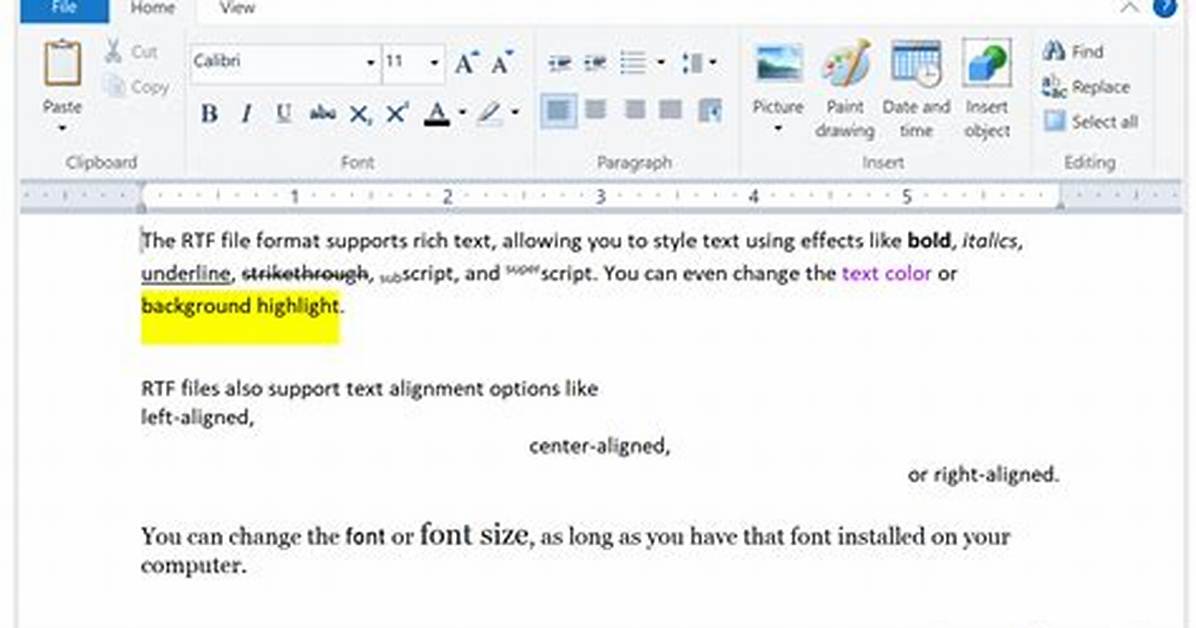
Task: Justify the paragraph text
Action: (670, 111)
